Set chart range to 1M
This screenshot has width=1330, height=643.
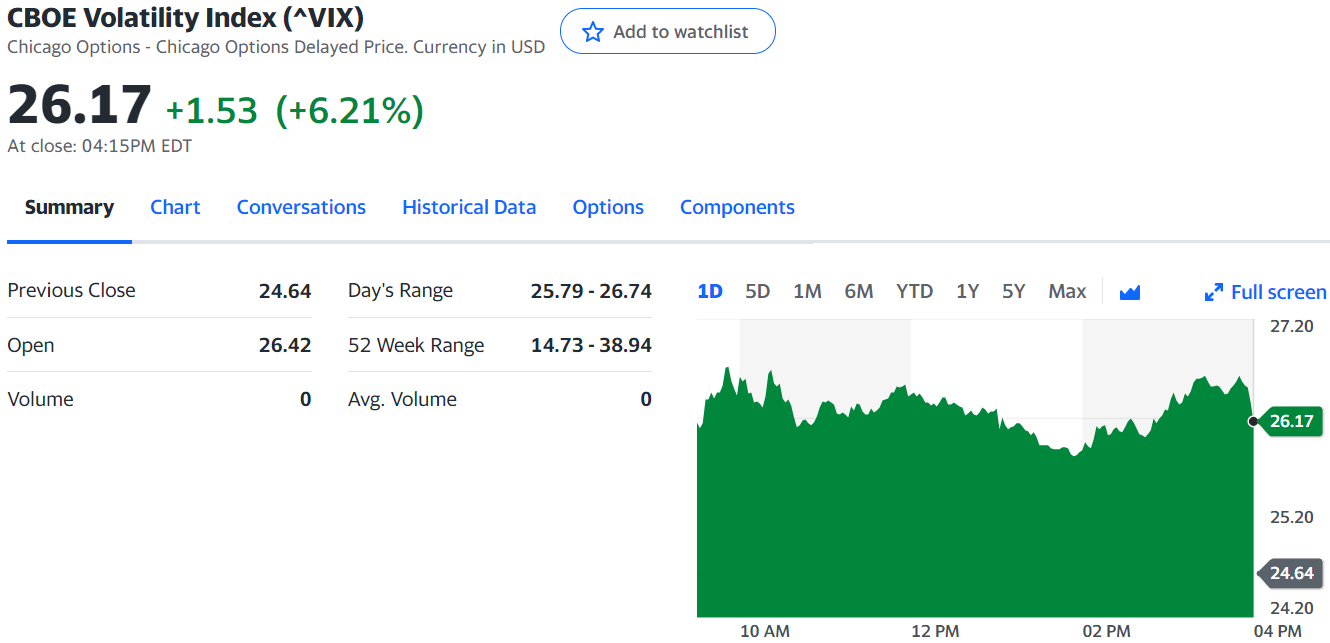click(807, 291)
